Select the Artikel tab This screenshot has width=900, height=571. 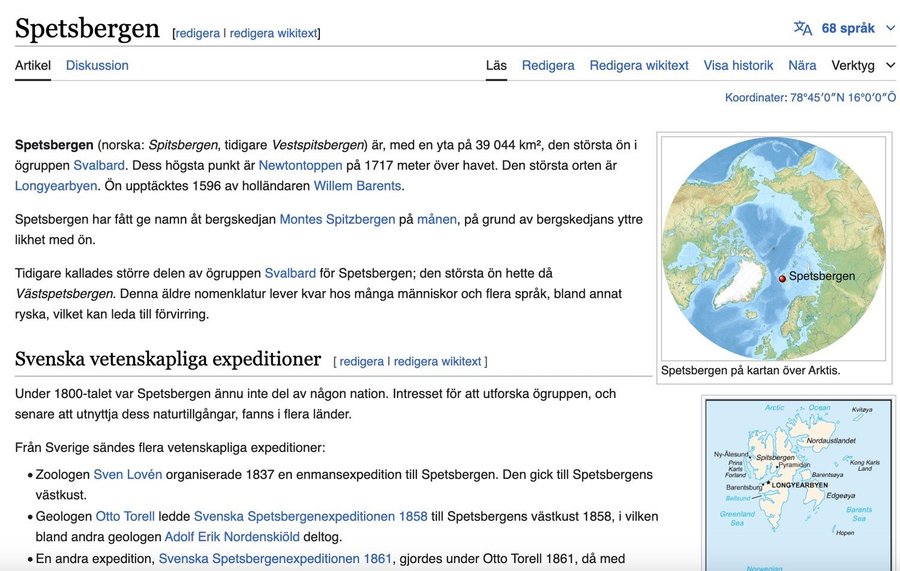[32, 65]
